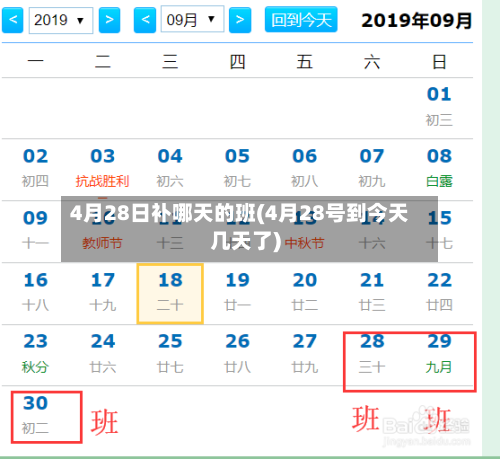Select date 23 秋分
This screenshot has height=459, width=500.
(35, 355)
